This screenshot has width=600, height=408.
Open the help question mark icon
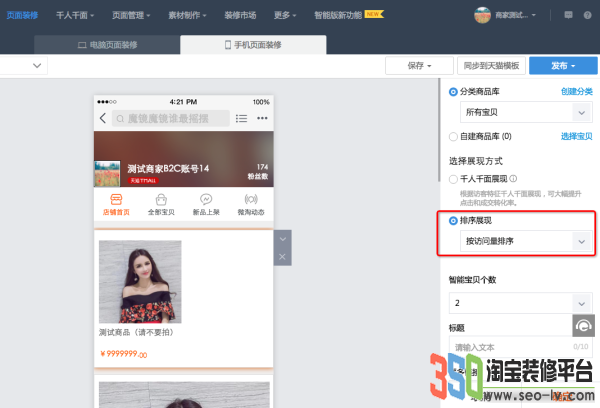click(x=587, y=15)
